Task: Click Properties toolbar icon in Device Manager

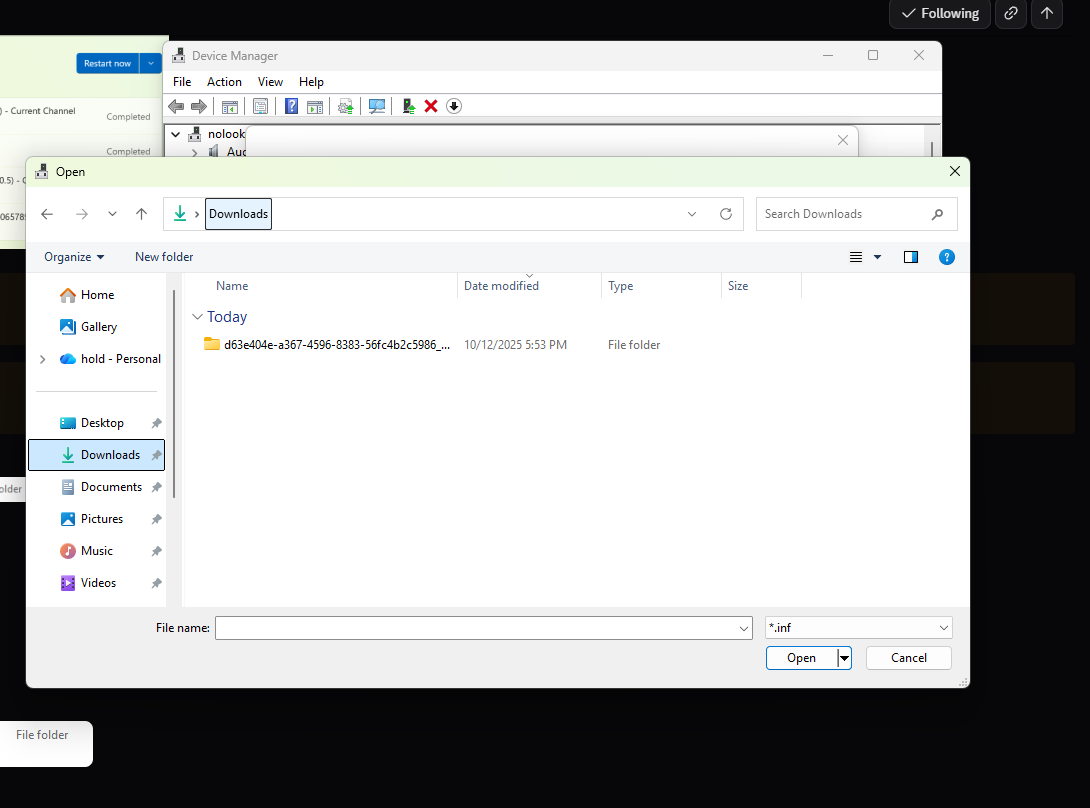Action: click(x=260, y=106)
